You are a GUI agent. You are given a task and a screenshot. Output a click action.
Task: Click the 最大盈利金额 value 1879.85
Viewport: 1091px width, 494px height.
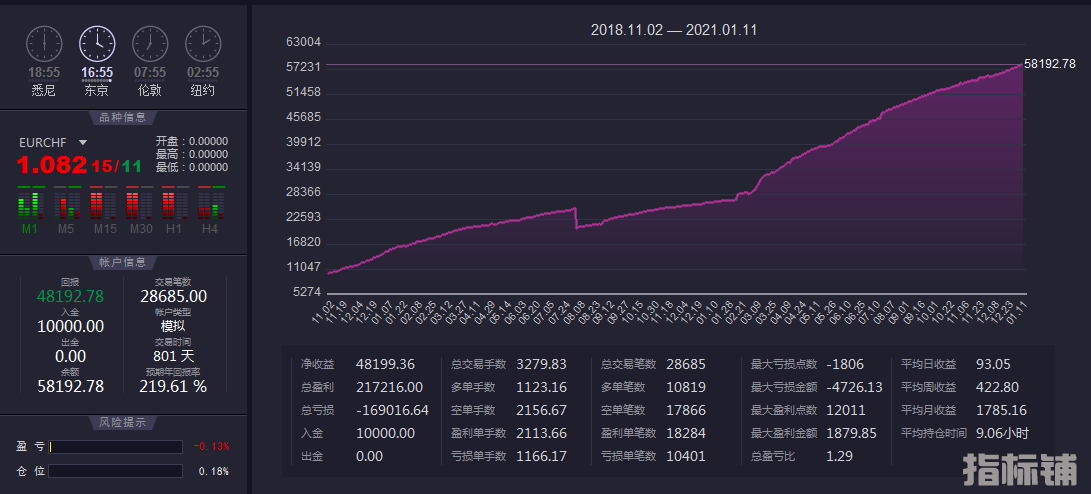[x=852, y=433]
